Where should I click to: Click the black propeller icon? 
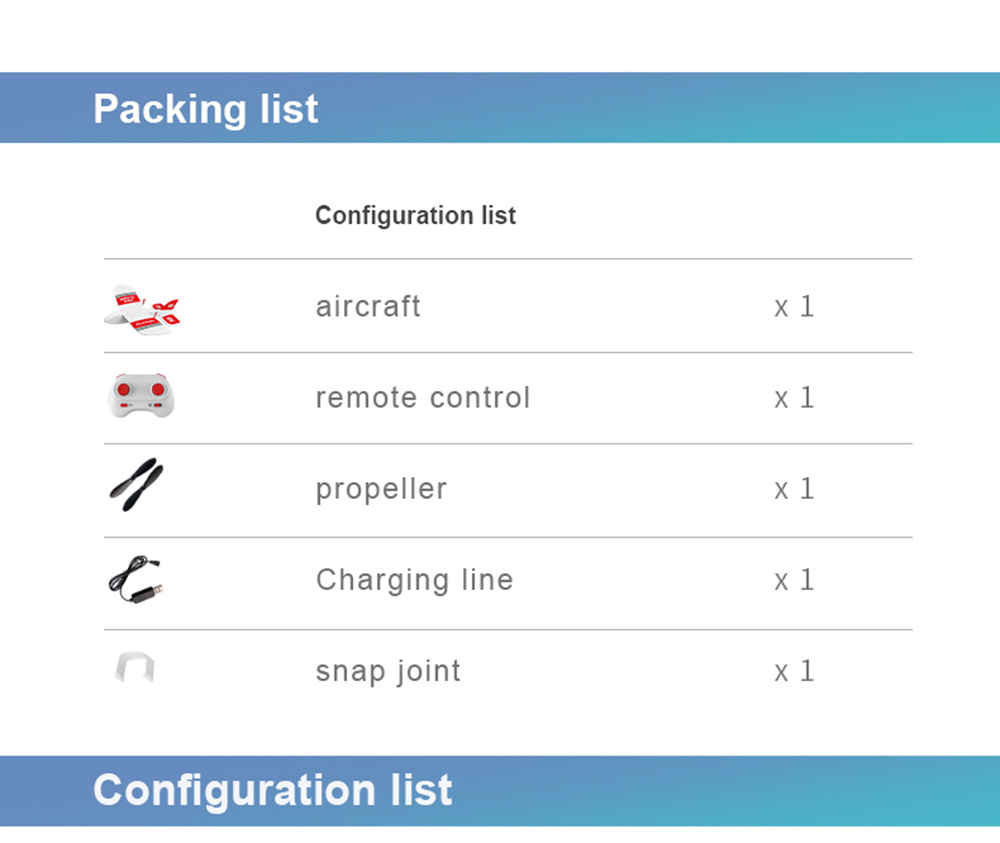(x=136, y=485)
